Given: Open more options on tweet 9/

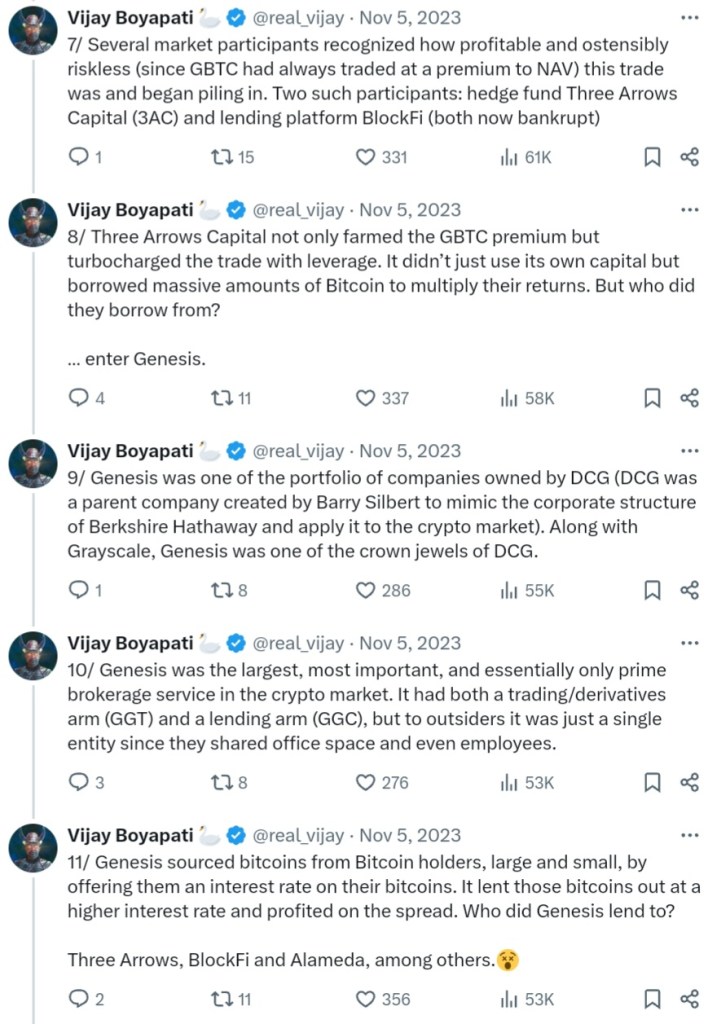Looking at the screenshot, I should (689, 451).
